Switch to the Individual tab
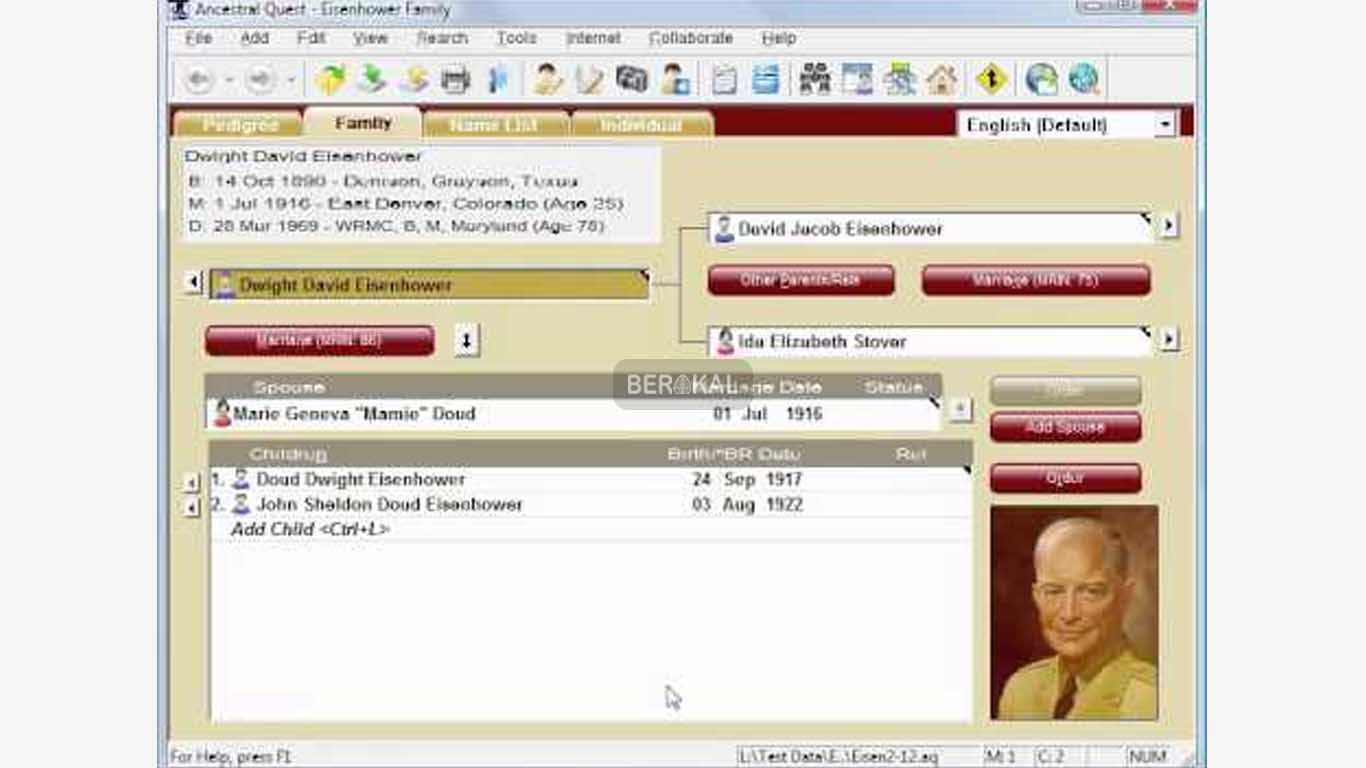Screen dimensions: 1366x768 click(642, 125)
